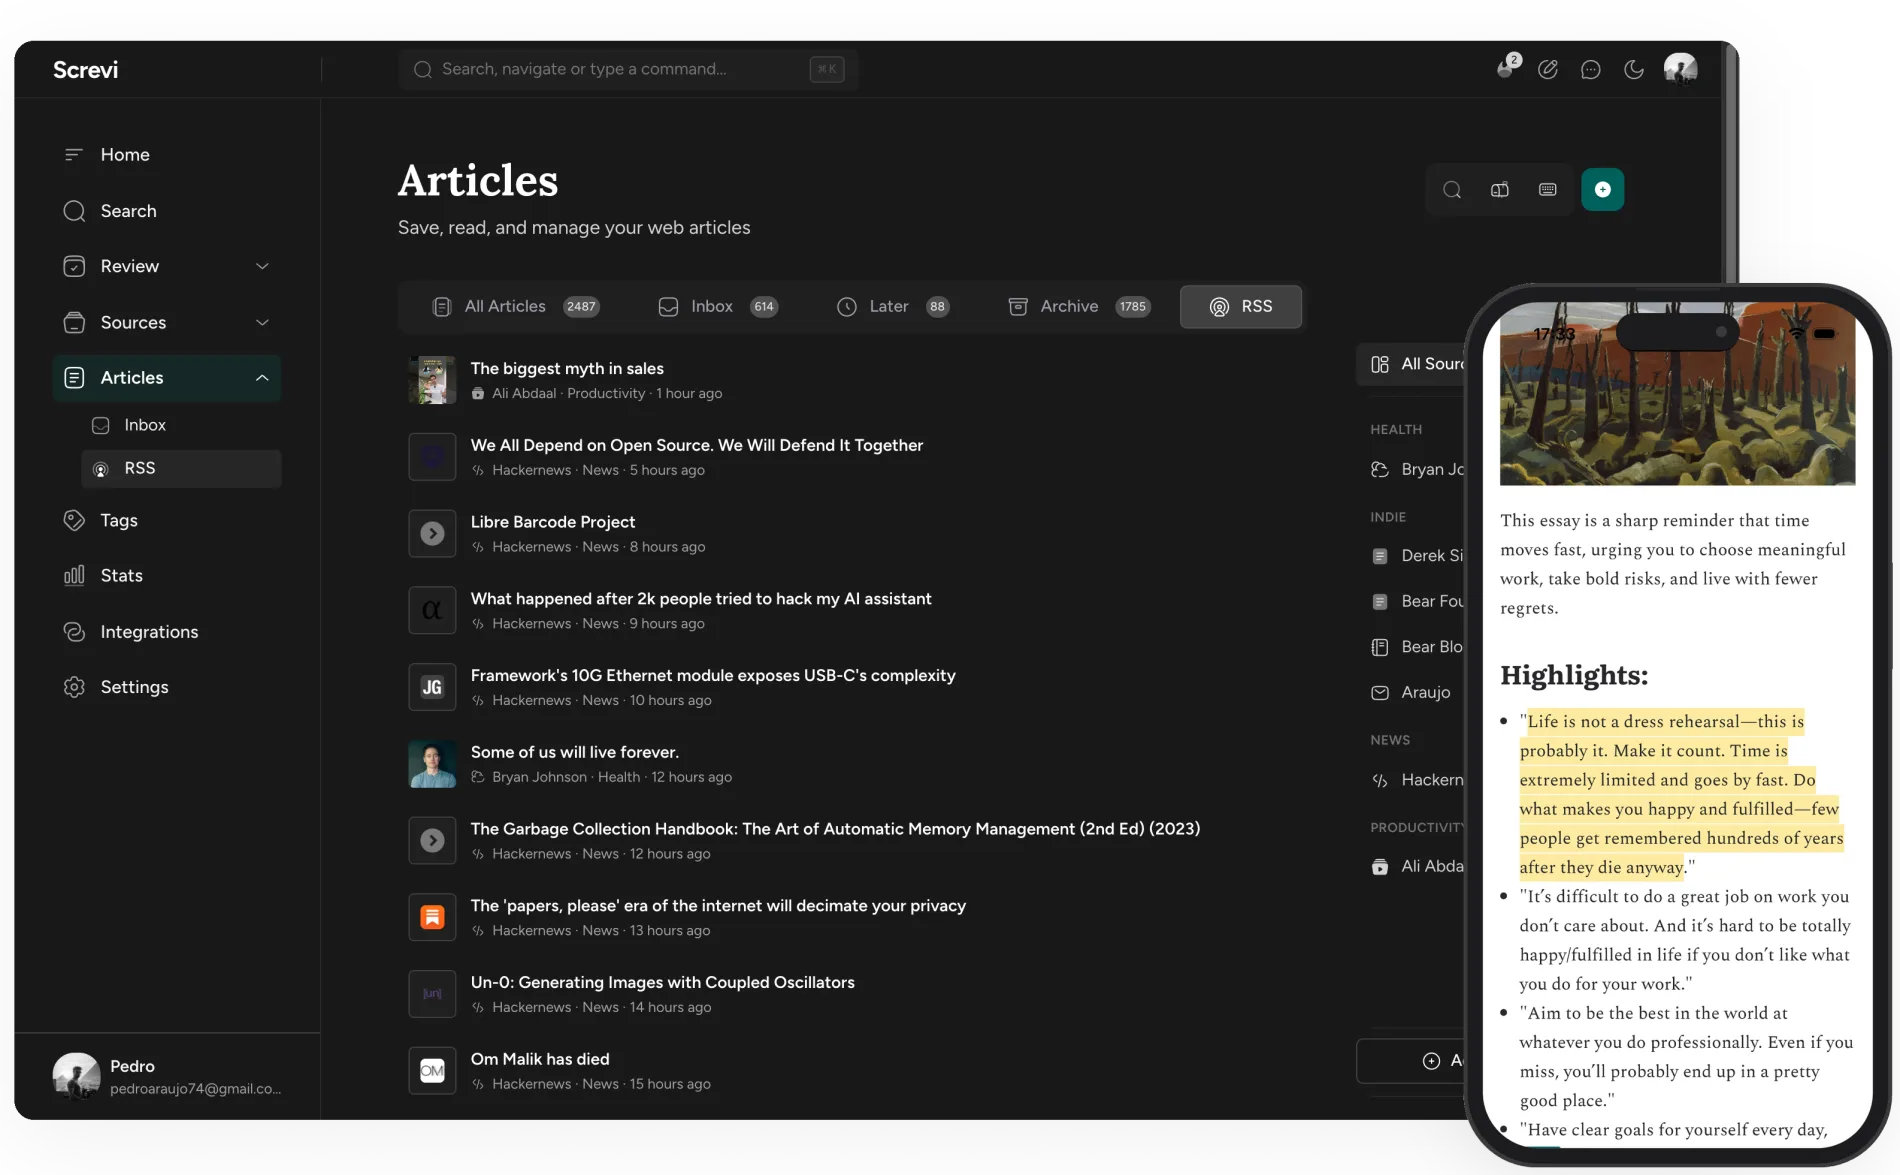Click search icon in Articles toolbar
Screen dimensions: 1900x1175
1452,190
